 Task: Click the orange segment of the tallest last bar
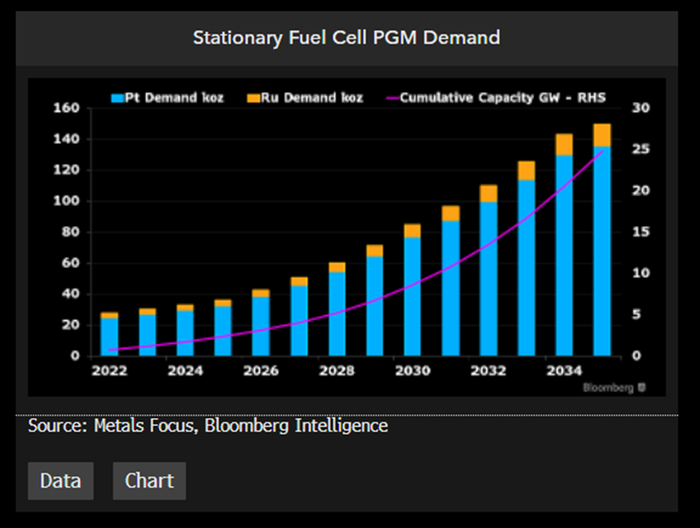[x=602, y=135]
